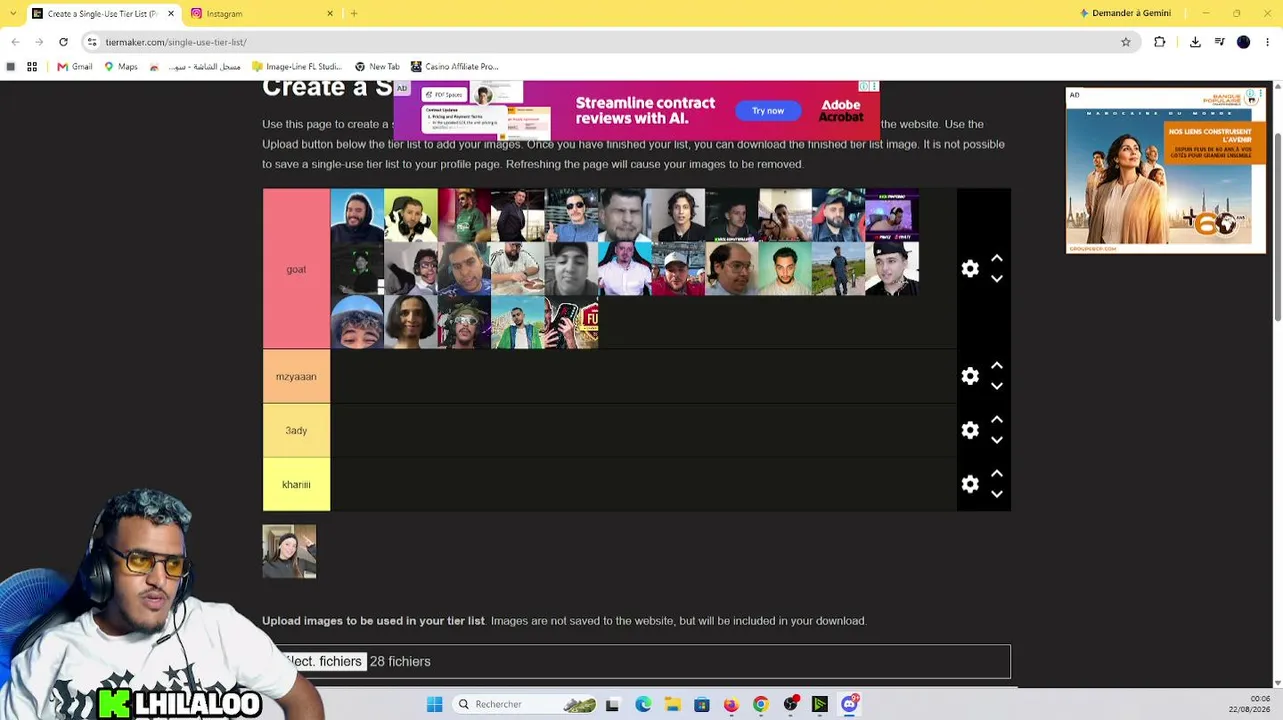Move the goat tier up
The width and height of the screenshot is (1283, 720).
tap(997, 258)
